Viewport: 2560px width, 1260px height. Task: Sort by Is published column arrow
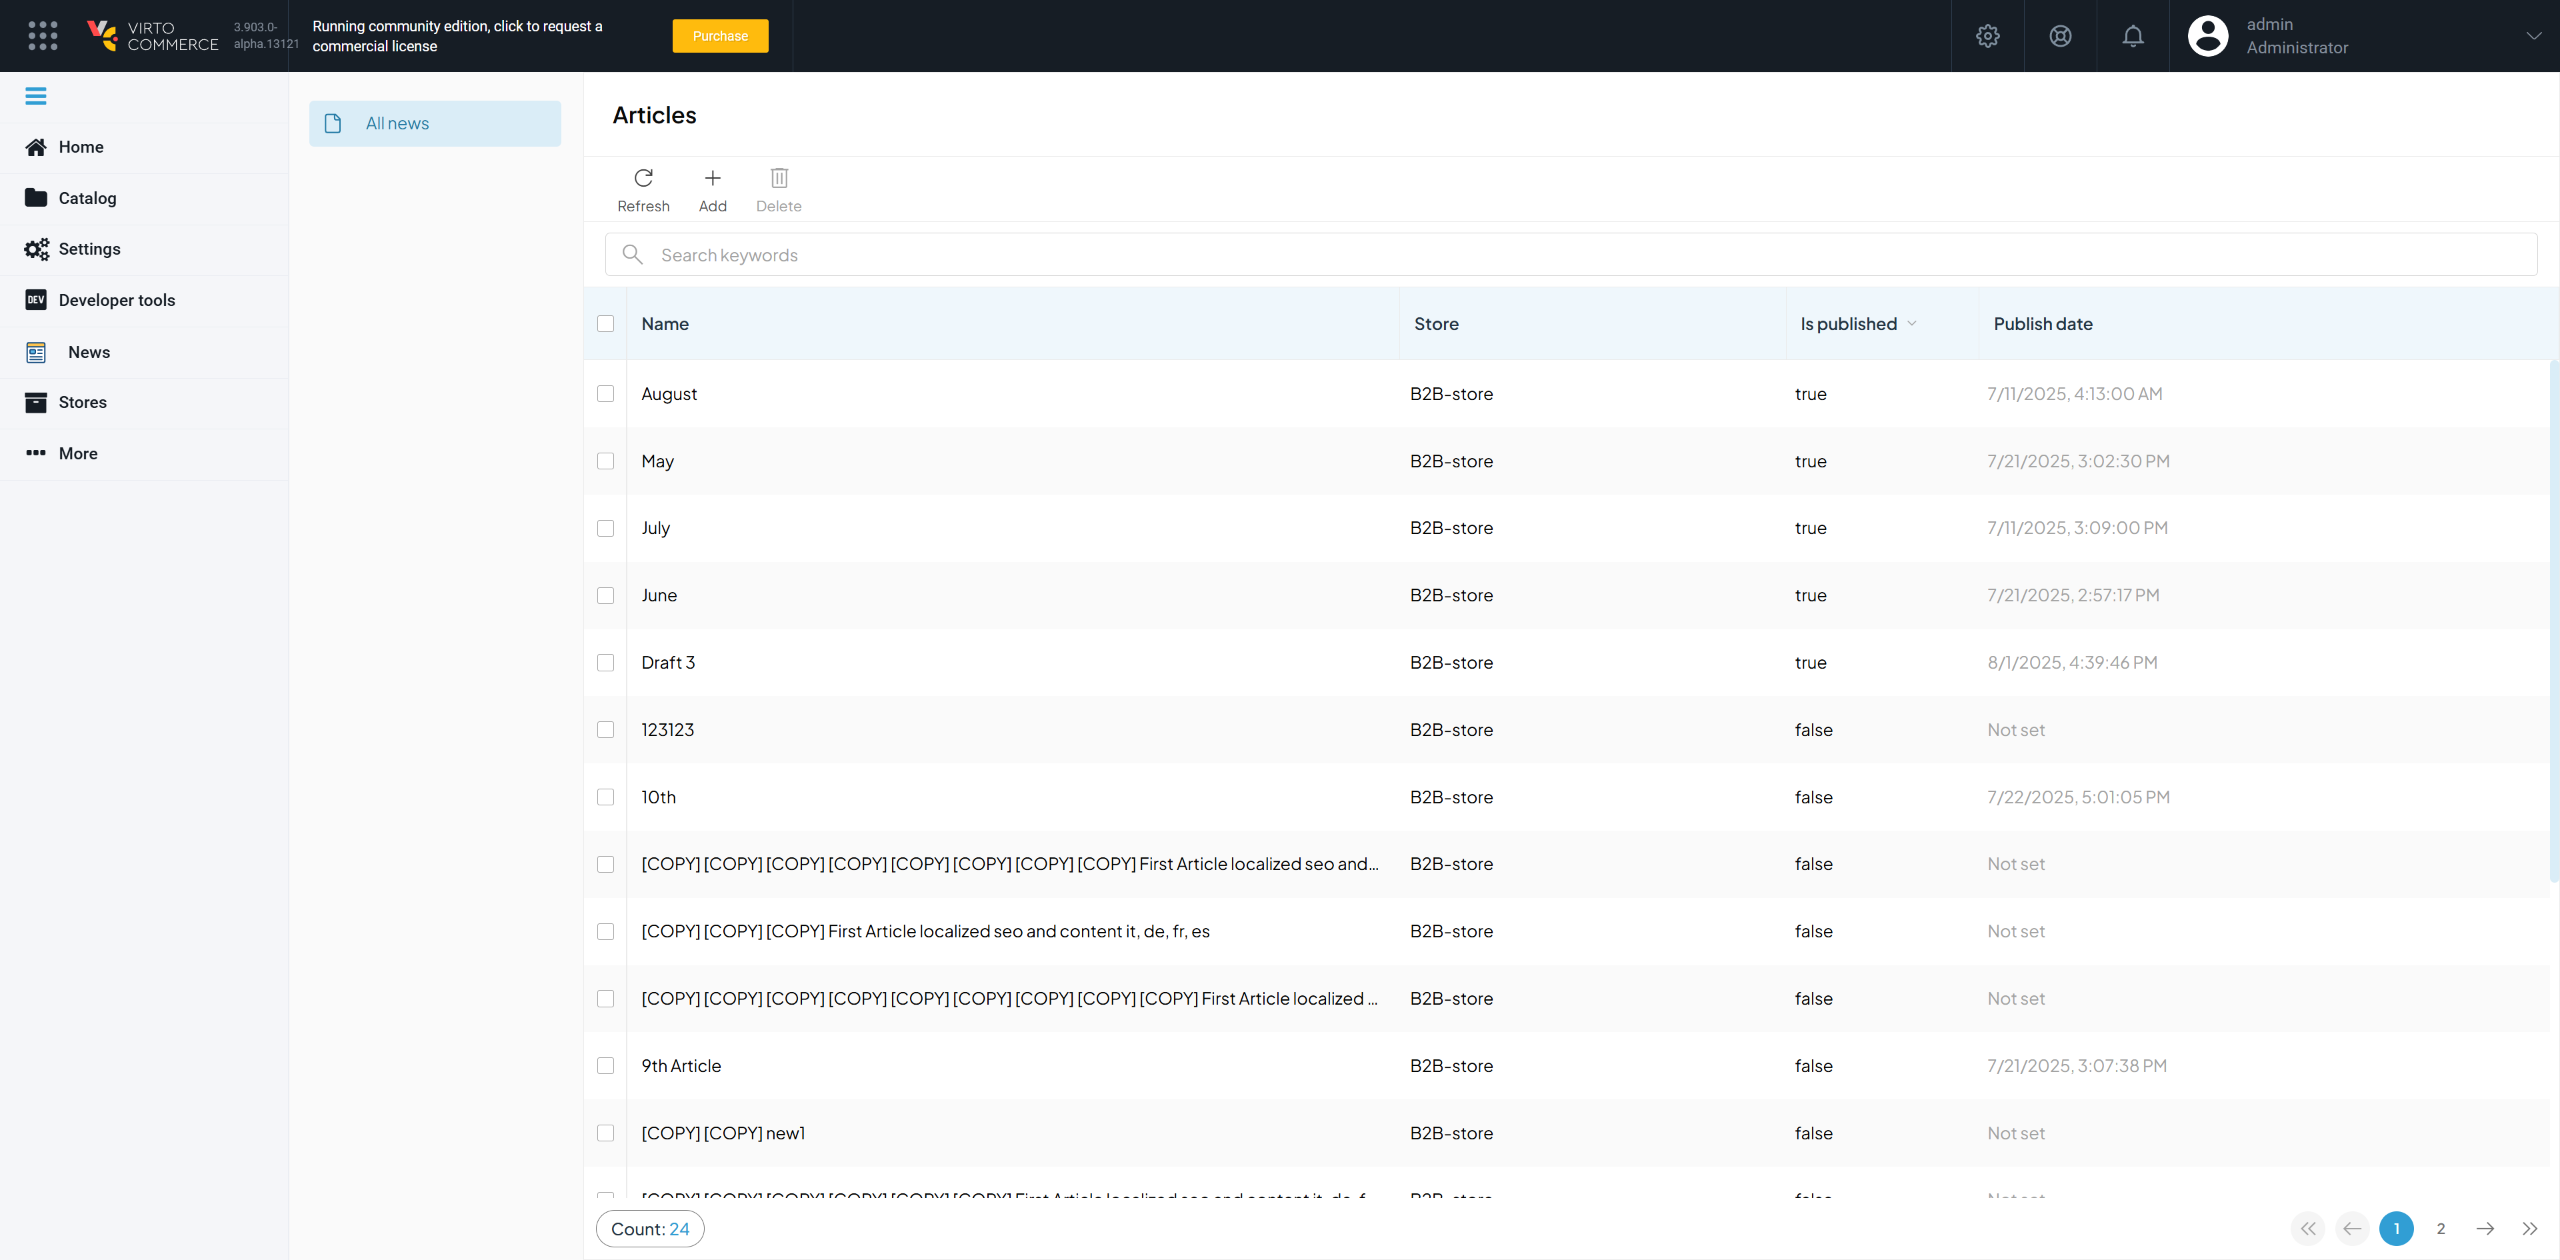[1911, 324]
